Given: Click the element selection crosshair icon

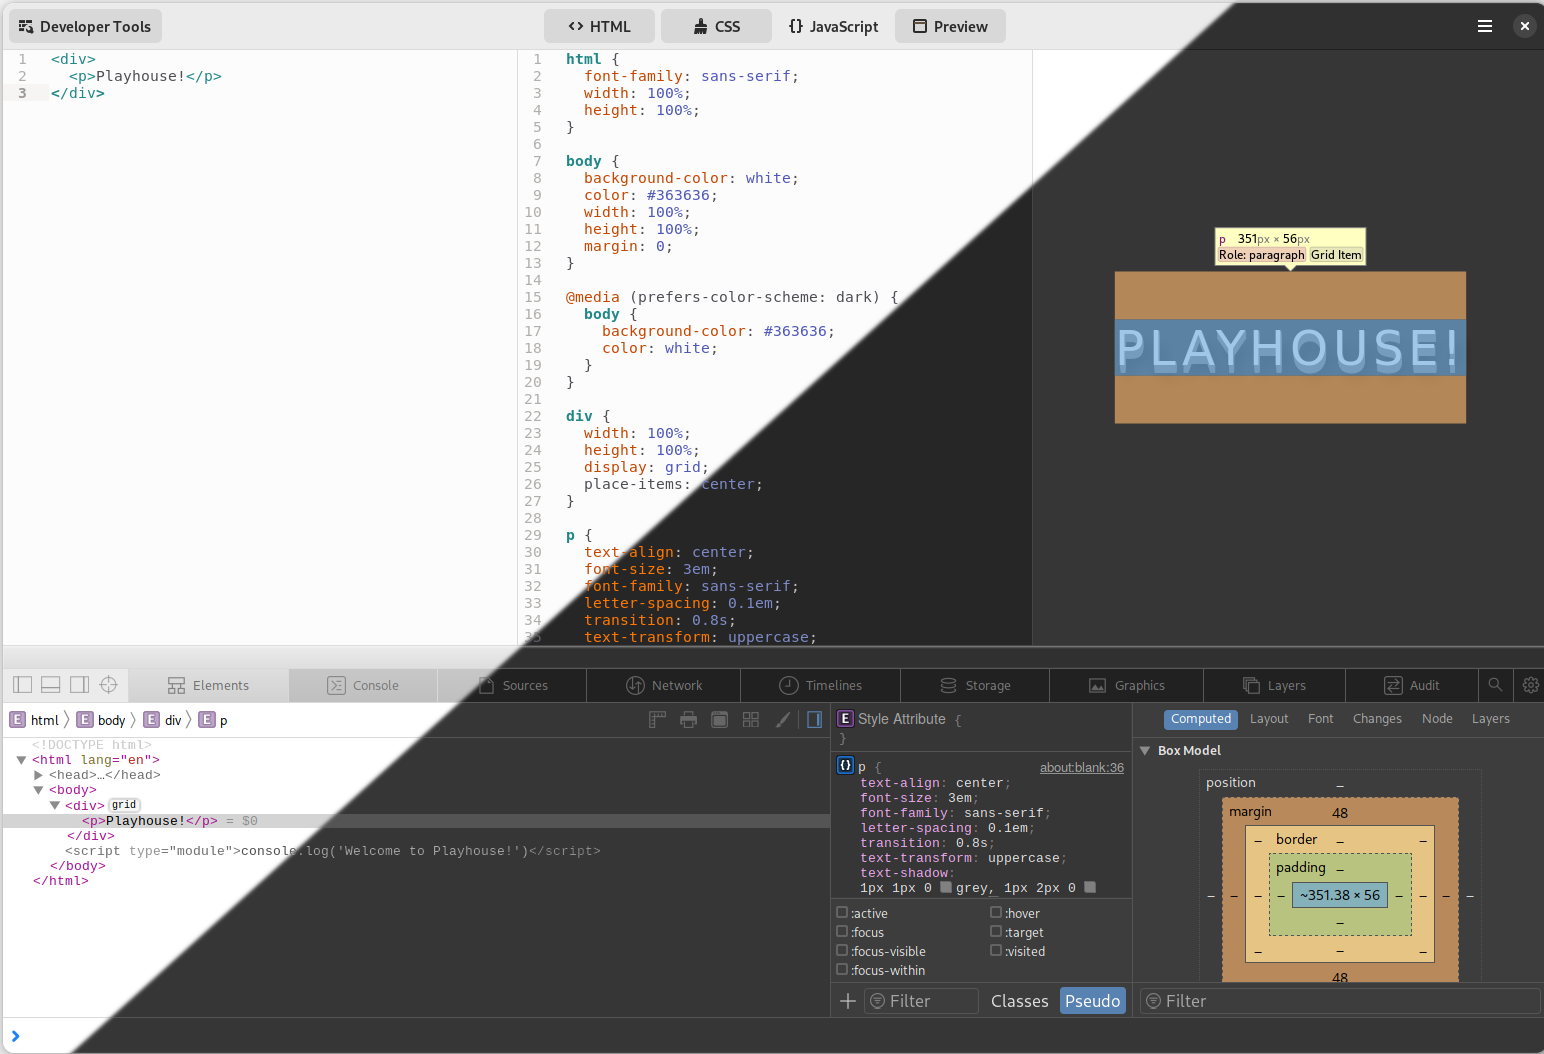Looking at the screenshot, I should [109, 685].
